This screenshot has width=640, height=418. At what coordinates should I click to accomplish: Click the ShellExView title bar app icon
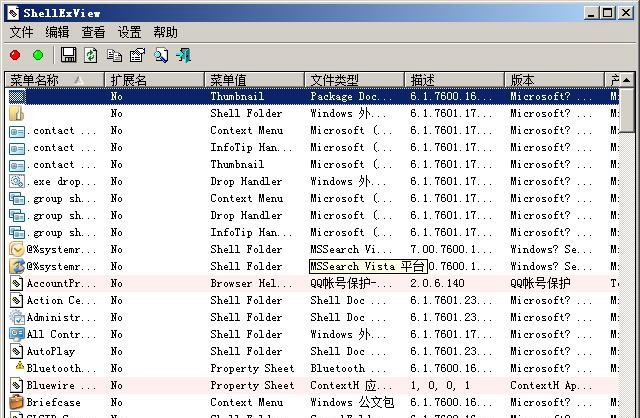click(x=13, y=13)
